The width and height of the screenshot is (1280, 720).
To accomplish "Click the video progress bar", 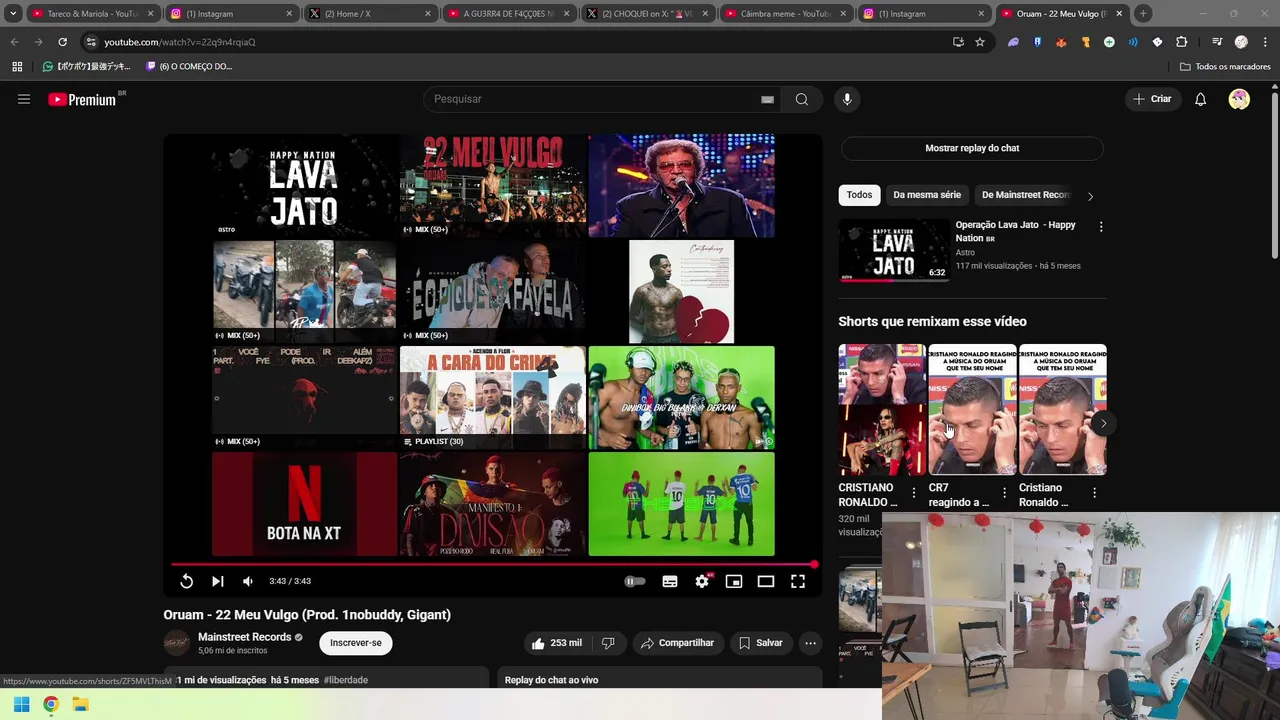I will [493, 564].
